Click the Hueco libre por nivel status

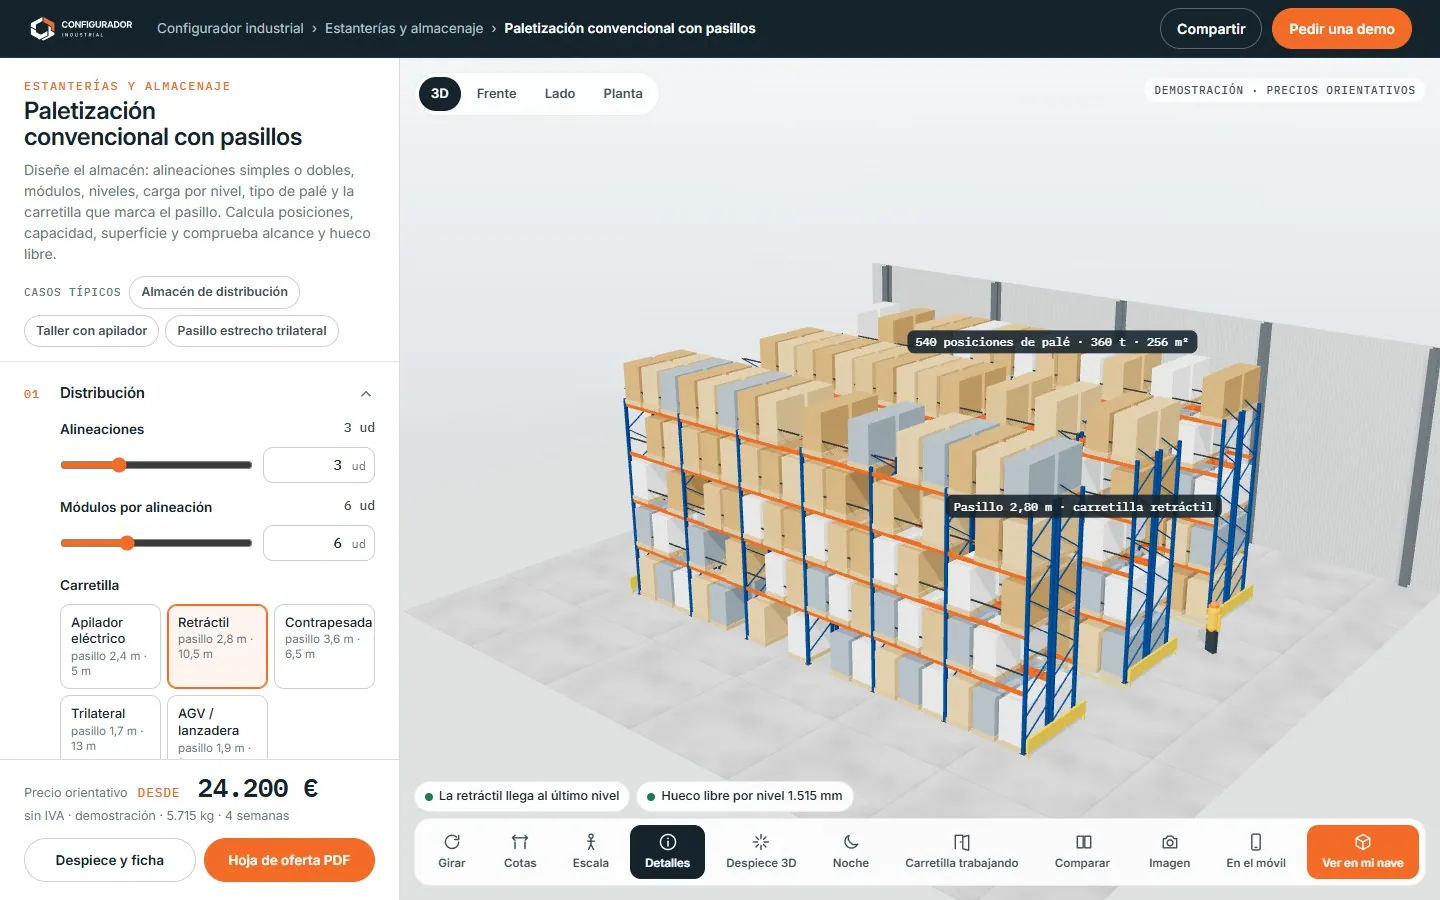pyautogui.click(x=744, y=796)
